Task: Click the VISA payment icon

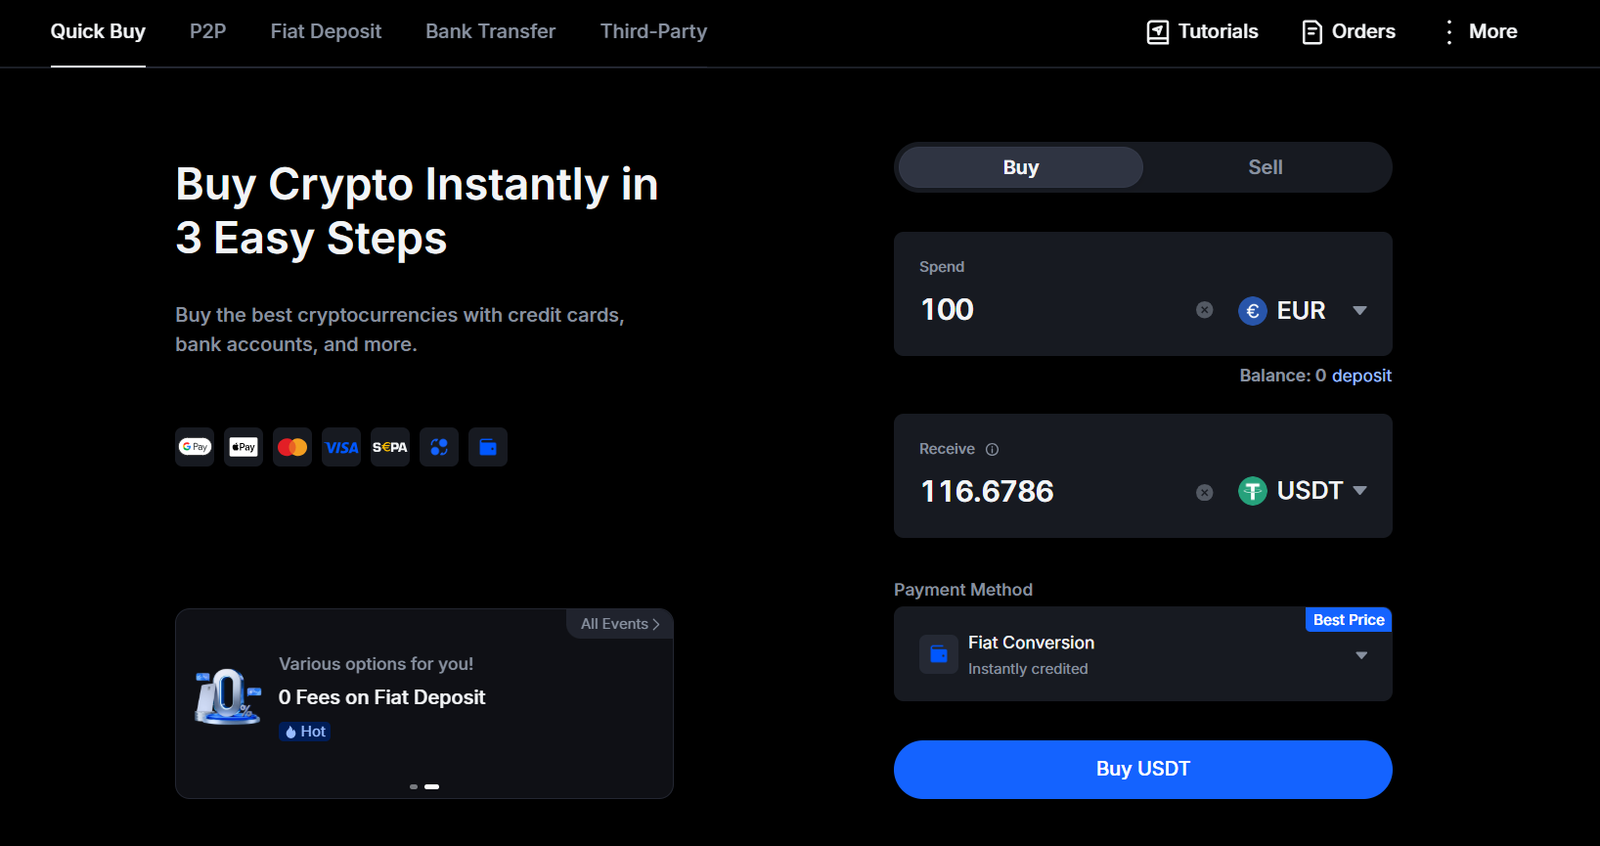Action: click(341, 447)
